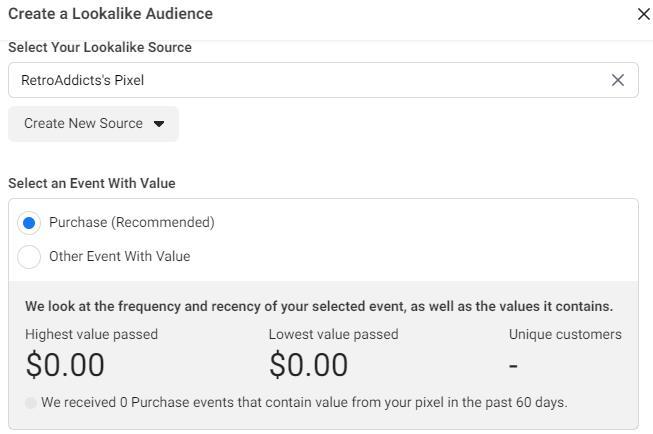Image resolution: width=653 pixels, height=434 pixels.
Task: Click the Lowest value passed label
Action: pyautogui.click(x=333, y=334)
